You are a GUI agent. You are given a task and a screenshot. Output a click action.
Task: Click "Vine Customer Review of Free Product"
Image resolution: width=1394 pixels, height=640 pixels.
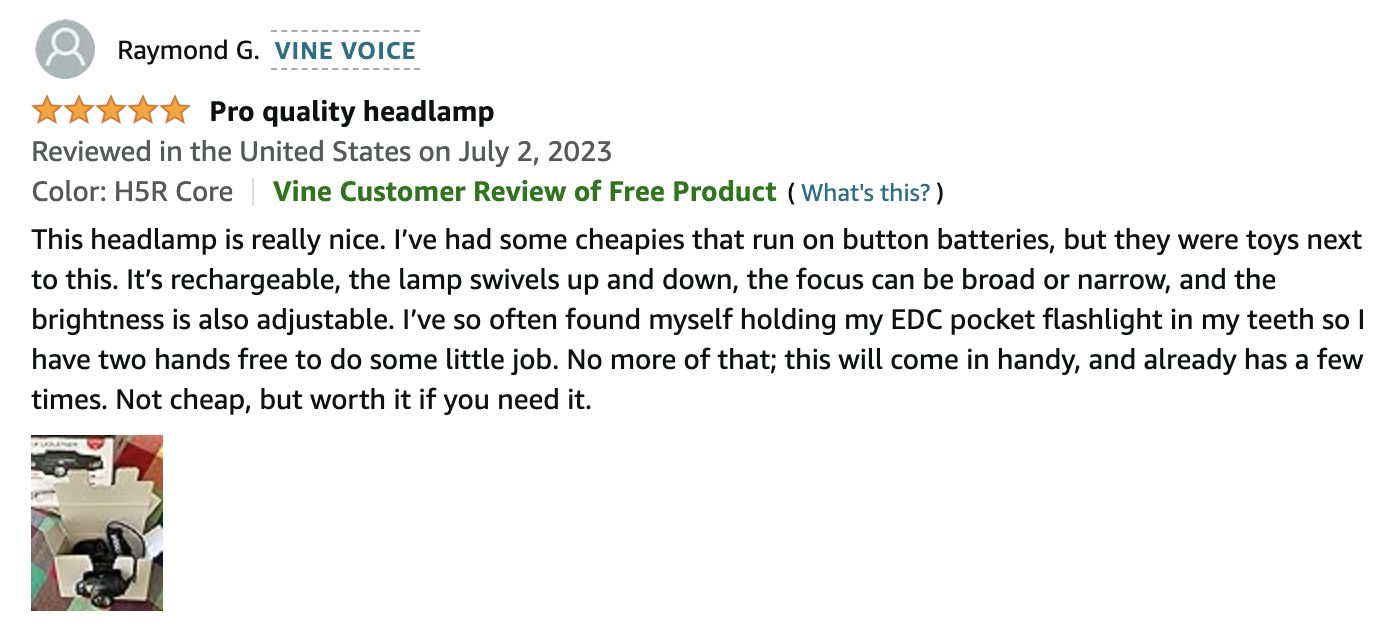(525, 191)
